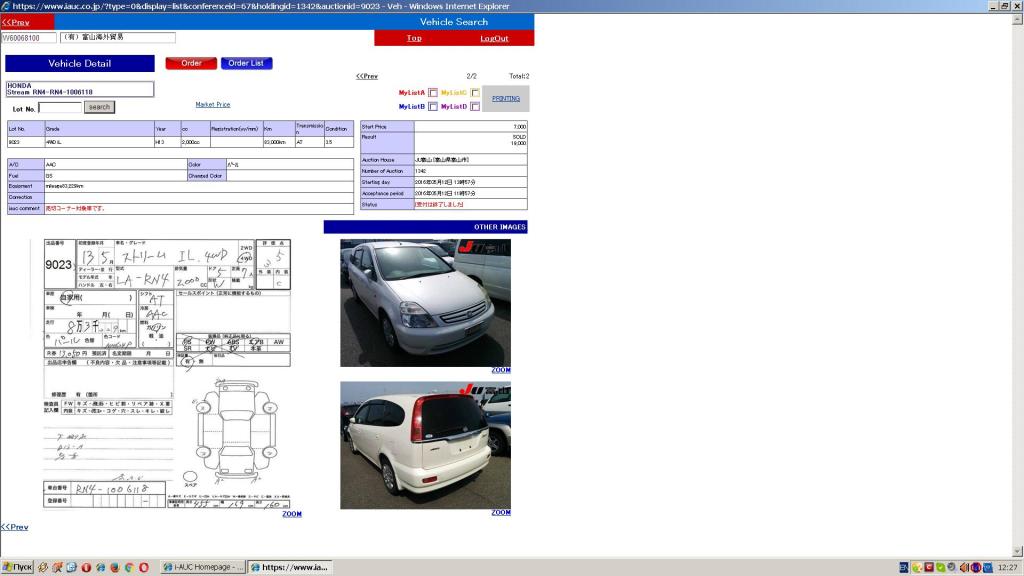Click the vertical scrollbar up arrow

pos(1017,18)
